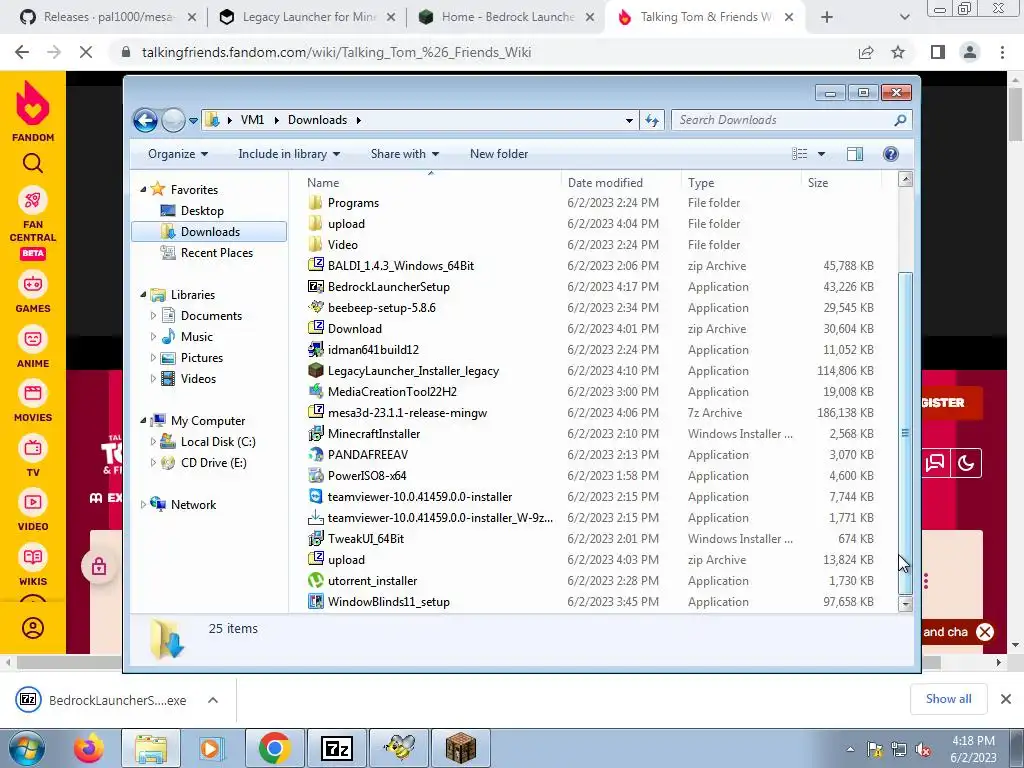The image size is (1024, 768).
Task: Toggle the dark mode moon icon
Action: [966, 463]
